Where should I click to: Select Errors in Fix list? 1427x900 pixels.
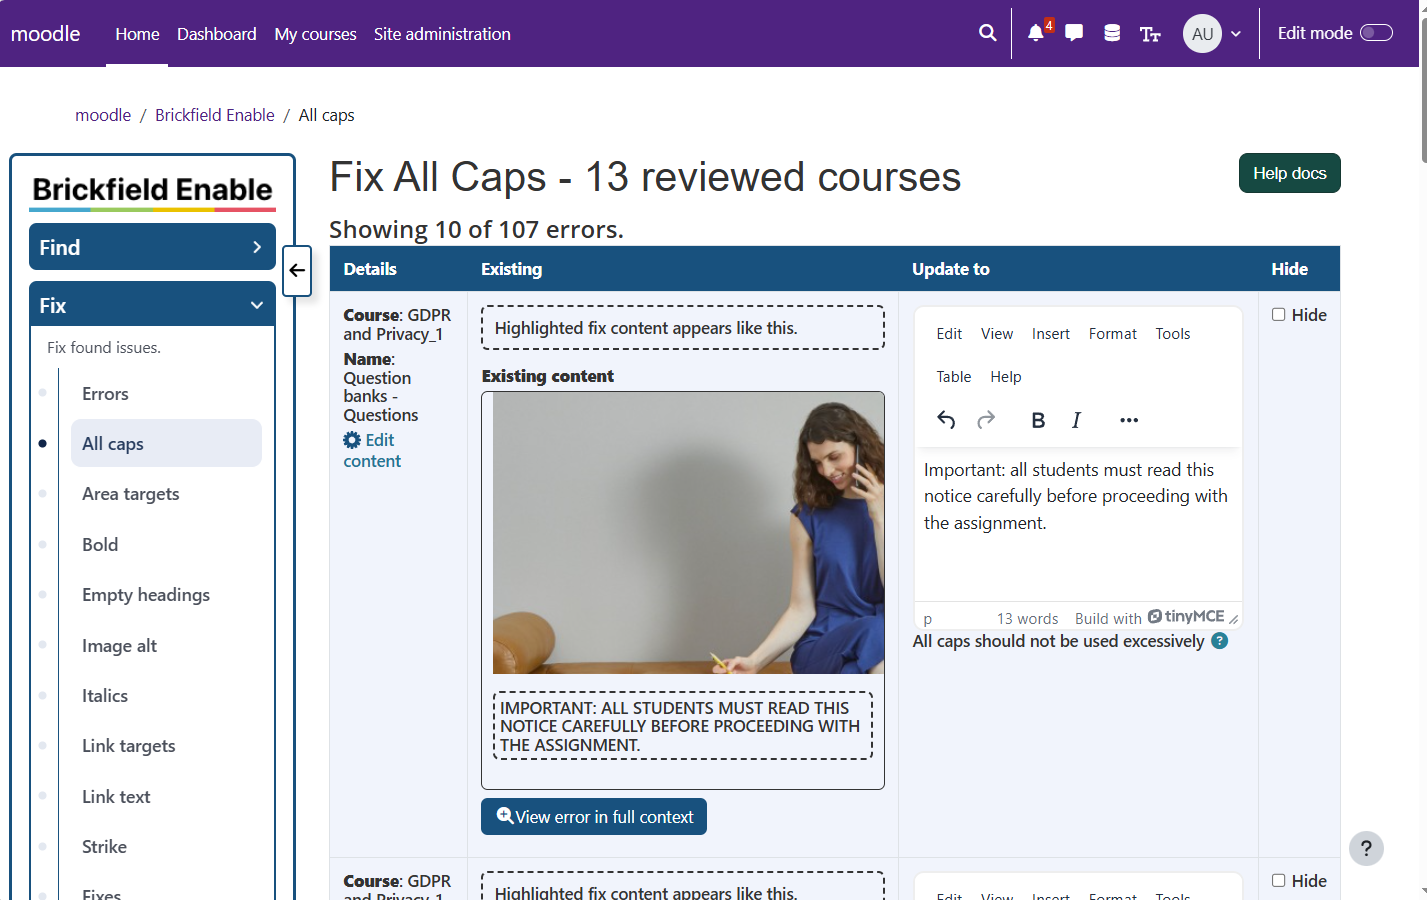pos(105,394)
